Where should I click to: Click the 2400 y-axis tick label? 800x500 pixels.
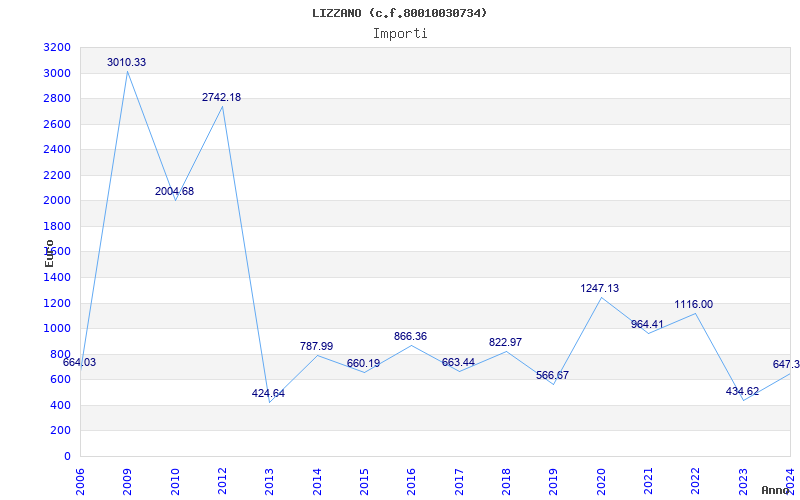tap(57, 150)
